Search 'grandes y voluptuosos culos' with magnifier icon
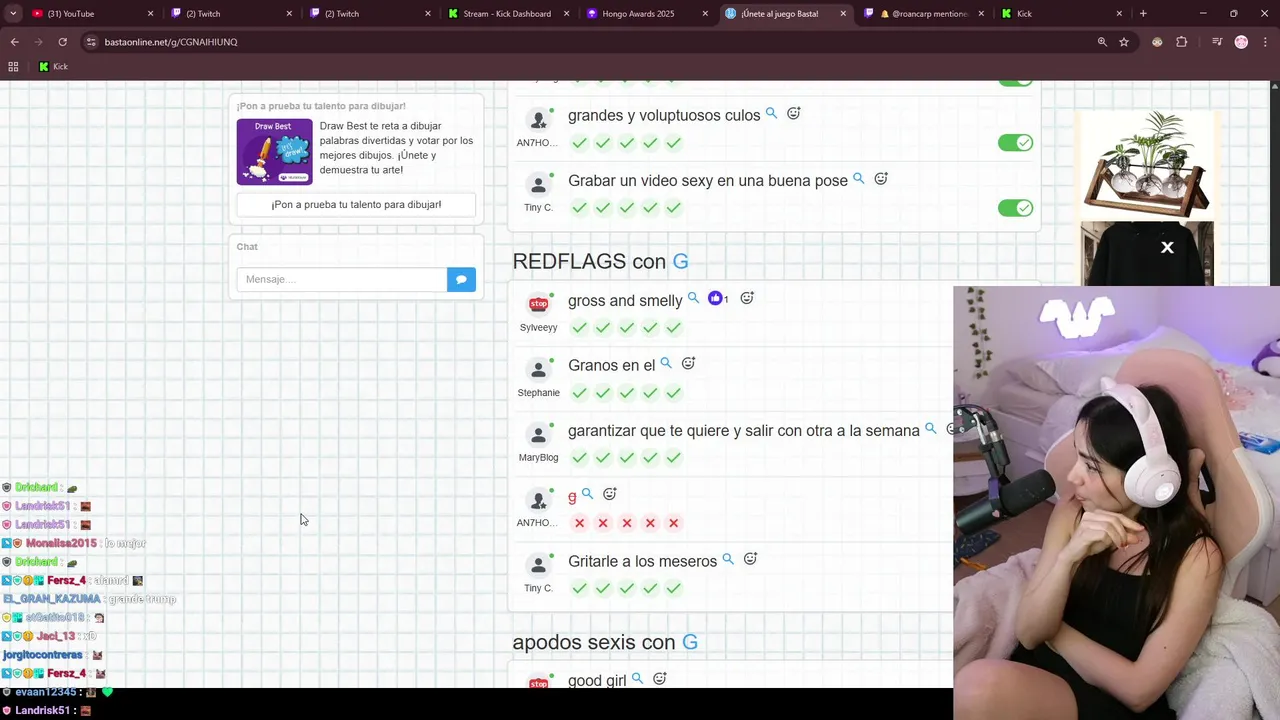Screen dimensions: 1280x720 pyautogui.click(x=771, y=114)
